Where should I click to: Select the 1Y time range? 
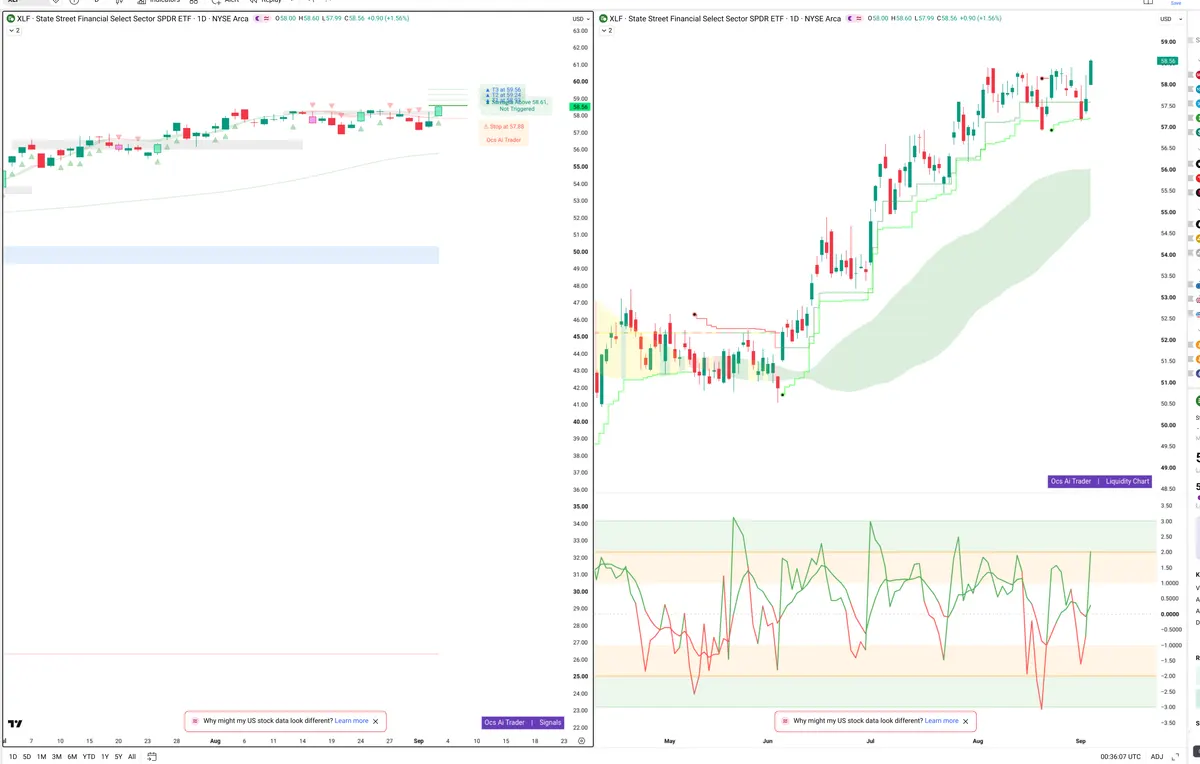pos(105,757)
